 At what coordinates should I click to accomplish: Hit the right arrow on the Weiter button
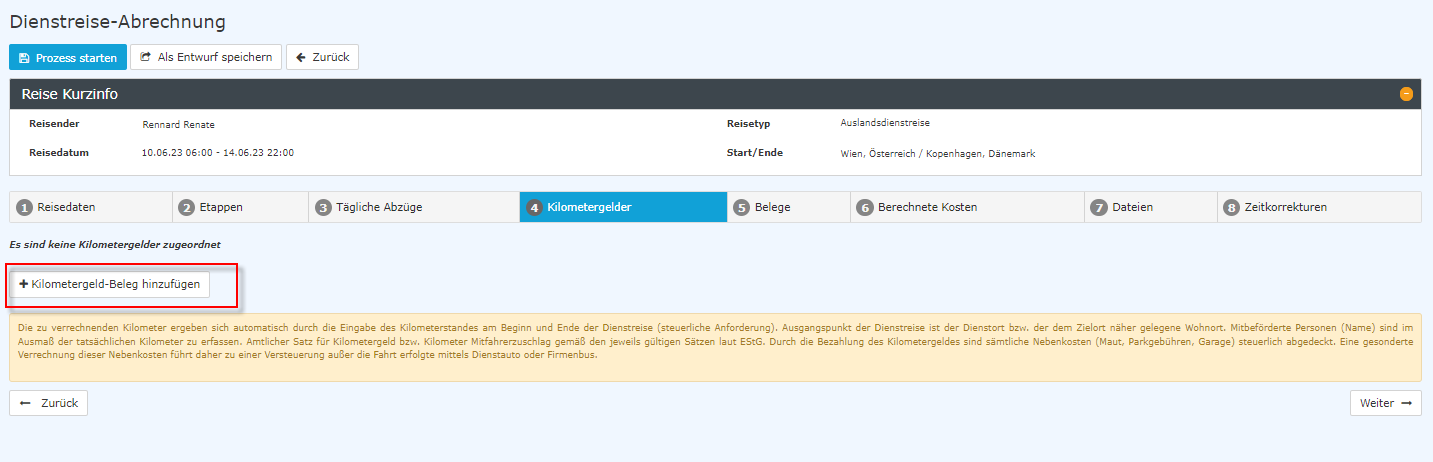[x=1405, y=403]
